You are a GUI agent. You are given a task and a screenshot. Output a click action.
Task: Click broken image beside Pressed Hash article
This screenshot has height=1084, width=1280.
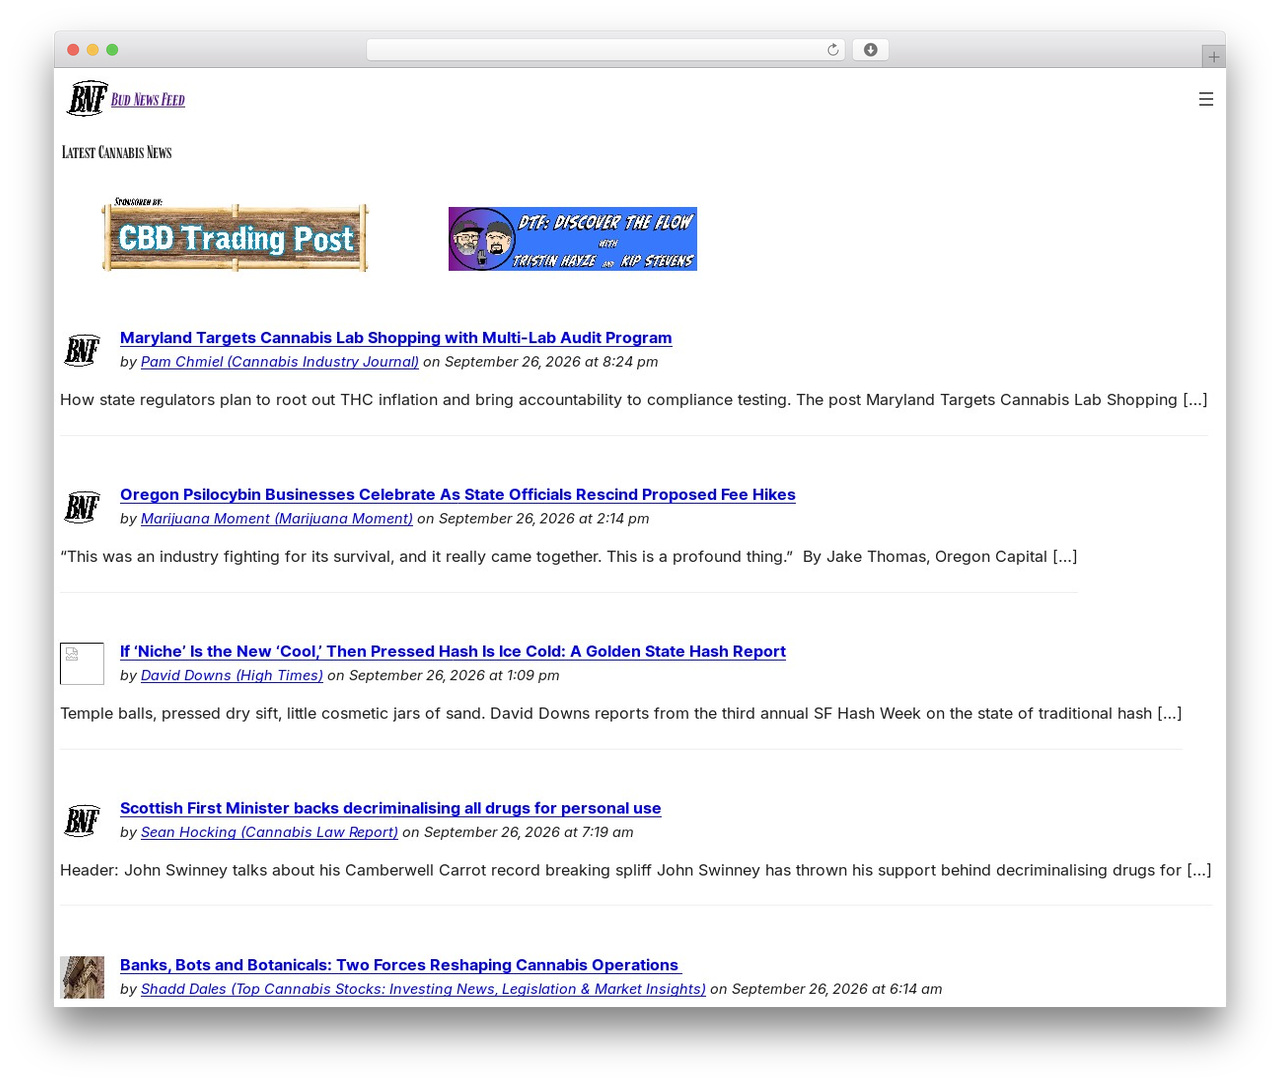click(82, 663)
